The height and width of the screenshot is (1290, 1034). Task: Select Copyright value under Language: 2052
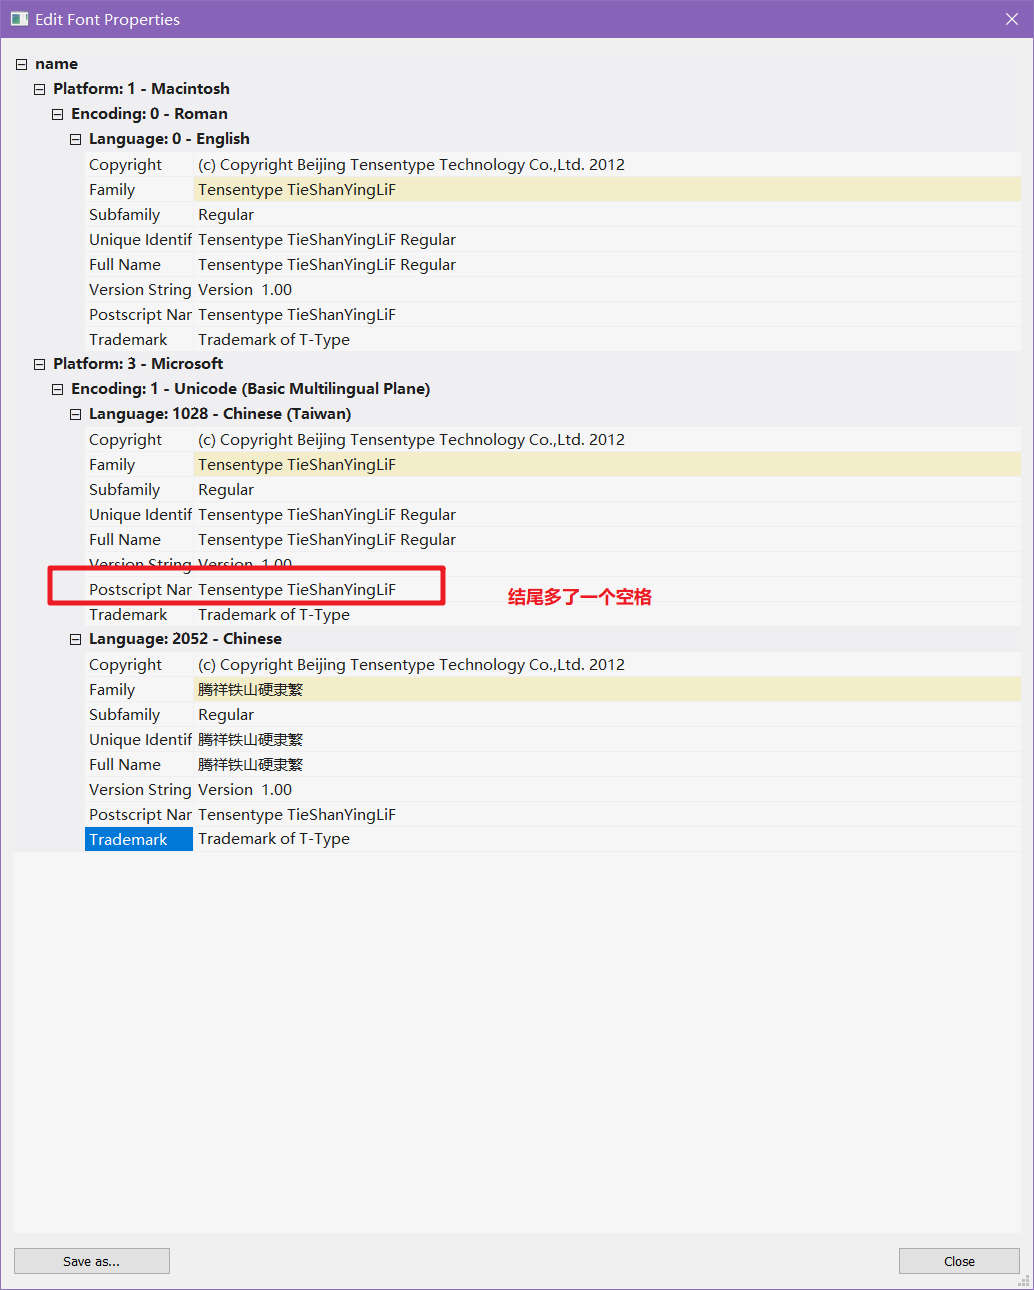[607, 664]
